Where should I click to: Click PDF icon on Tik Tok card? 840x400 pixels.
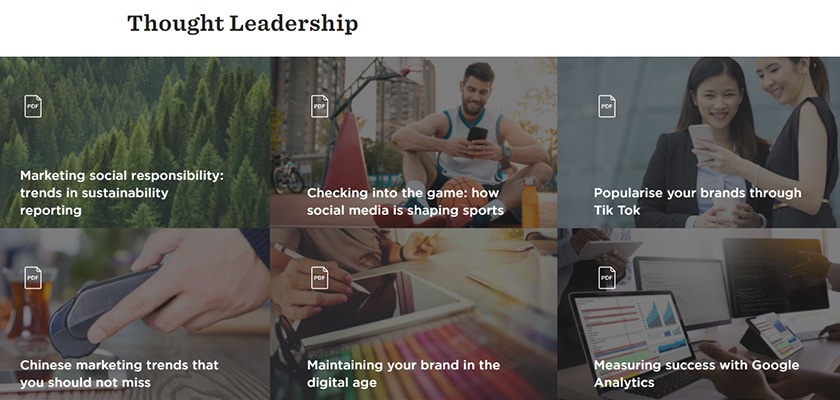pos(607,106)
